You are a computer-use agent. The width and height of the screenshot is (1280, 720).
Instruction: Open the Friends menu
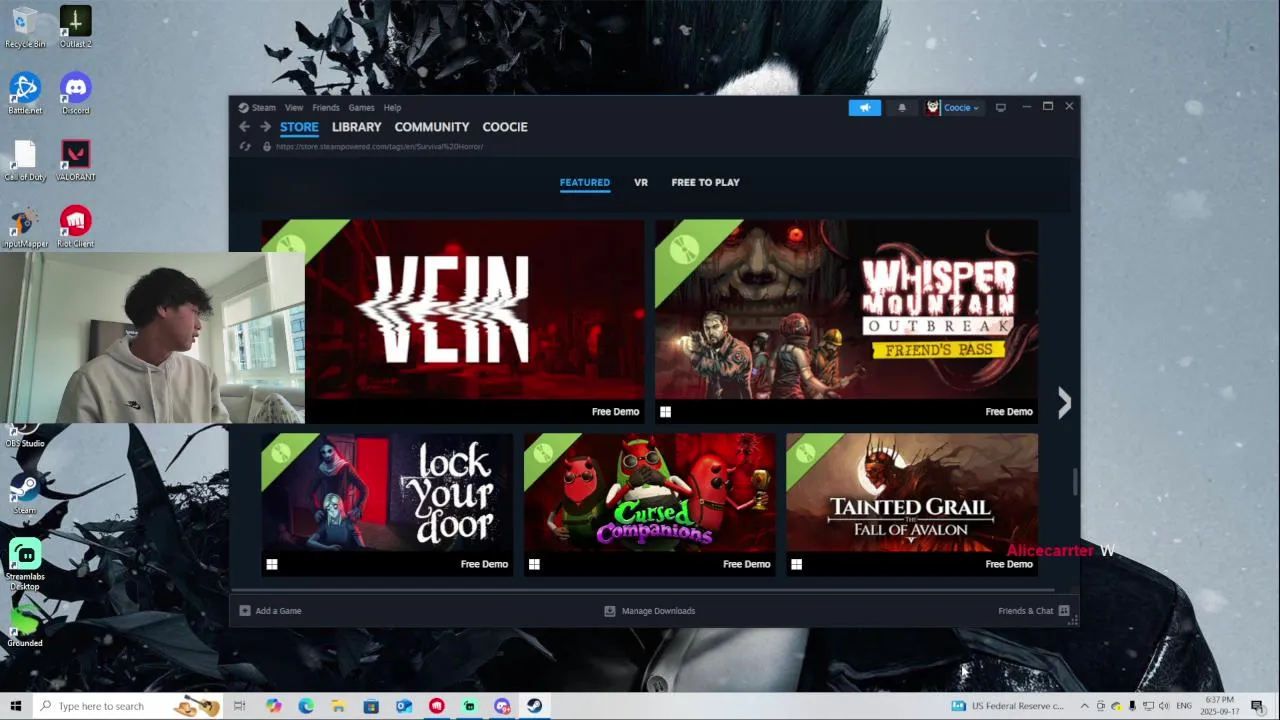pos(326,108)
